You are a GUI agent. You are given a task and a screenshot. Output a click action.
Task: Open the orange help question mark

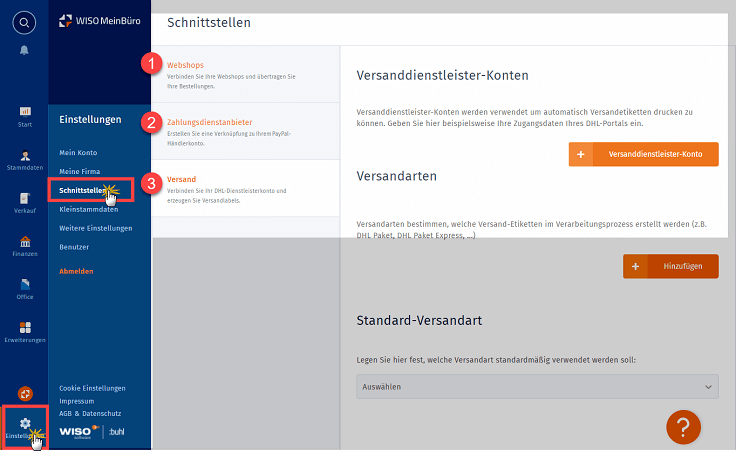click(683, 426)
